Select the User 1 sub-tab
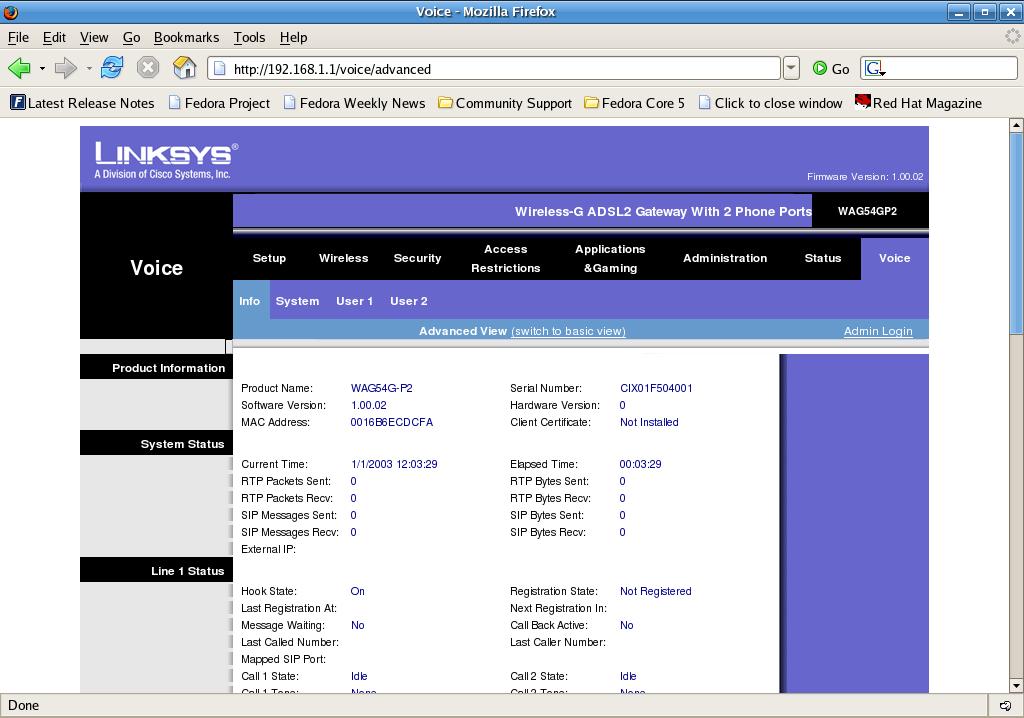 click(354, 301)
